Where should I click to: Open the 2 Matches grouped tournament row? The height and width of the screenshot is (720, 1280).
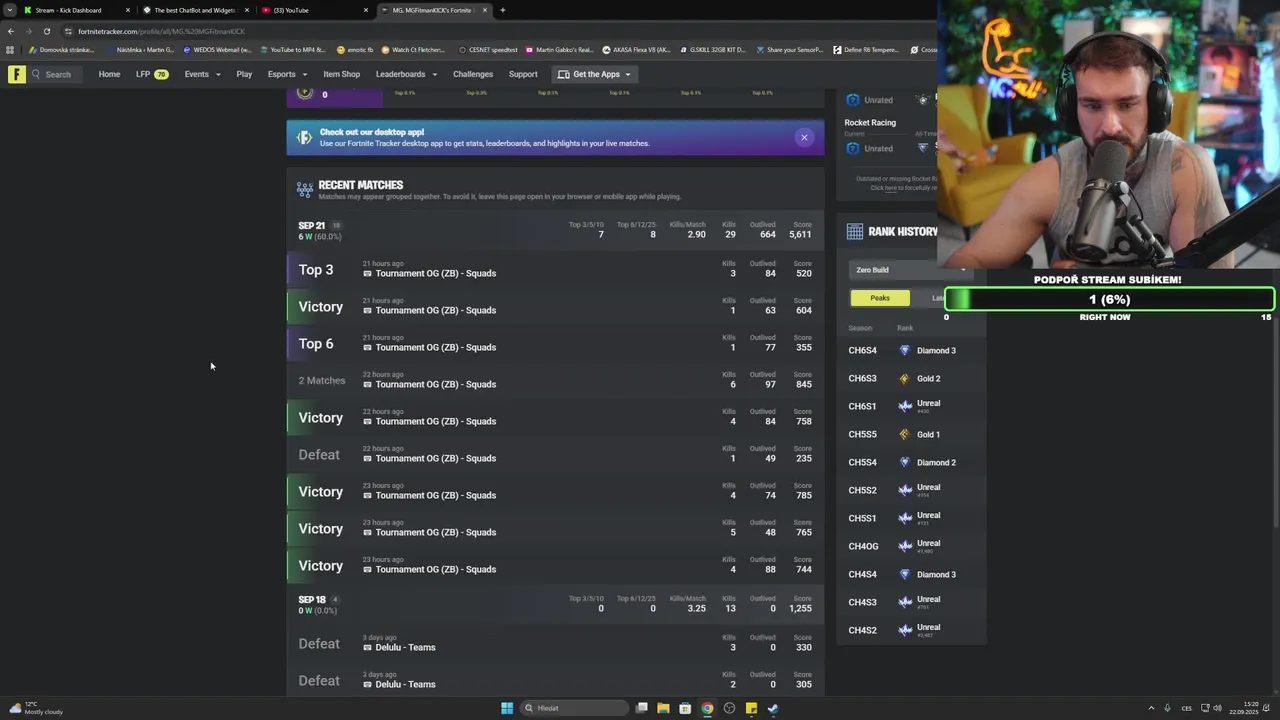point(555,381)
